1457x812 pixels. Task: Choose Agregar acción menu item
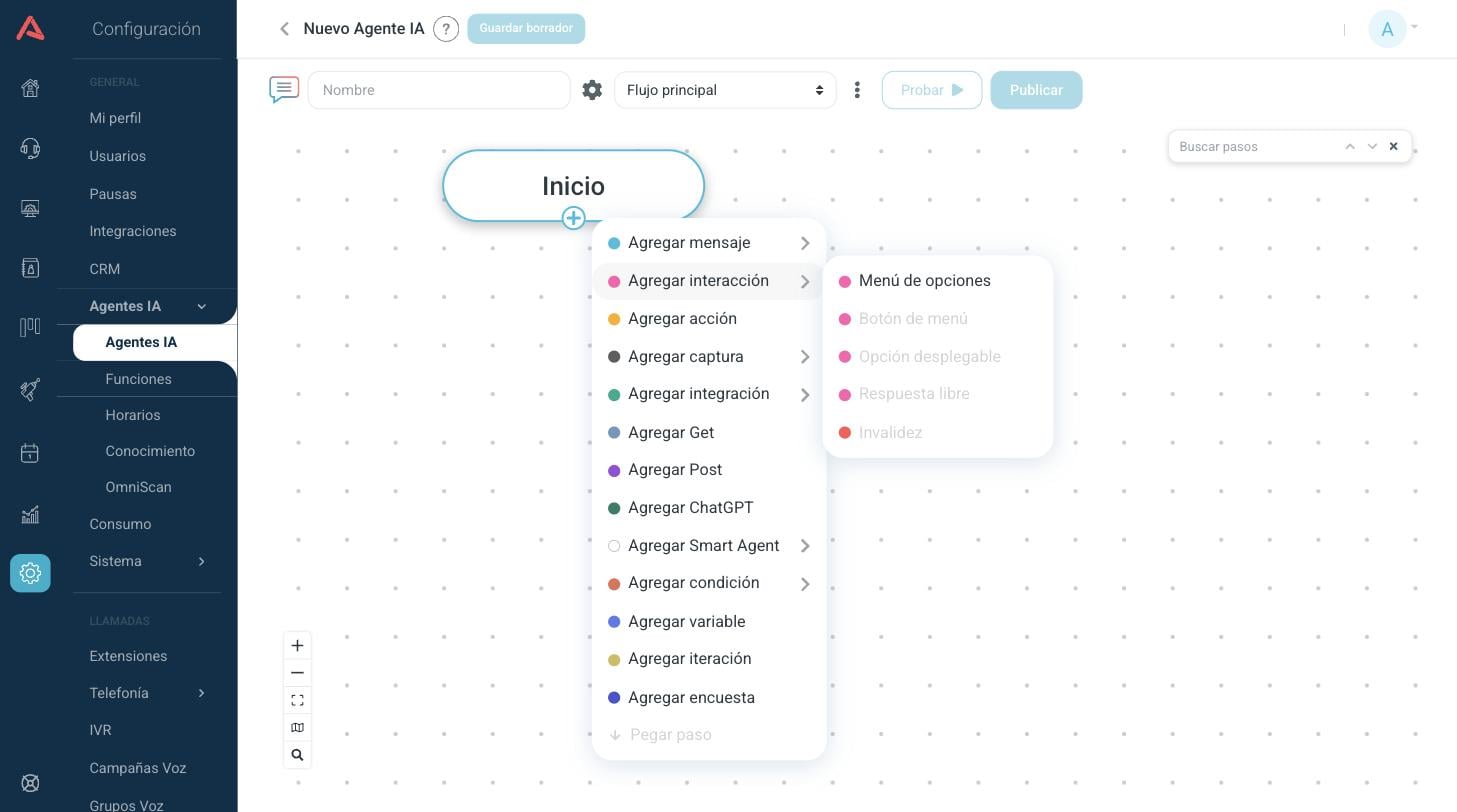pyautogui.click(x=709, y=319)
